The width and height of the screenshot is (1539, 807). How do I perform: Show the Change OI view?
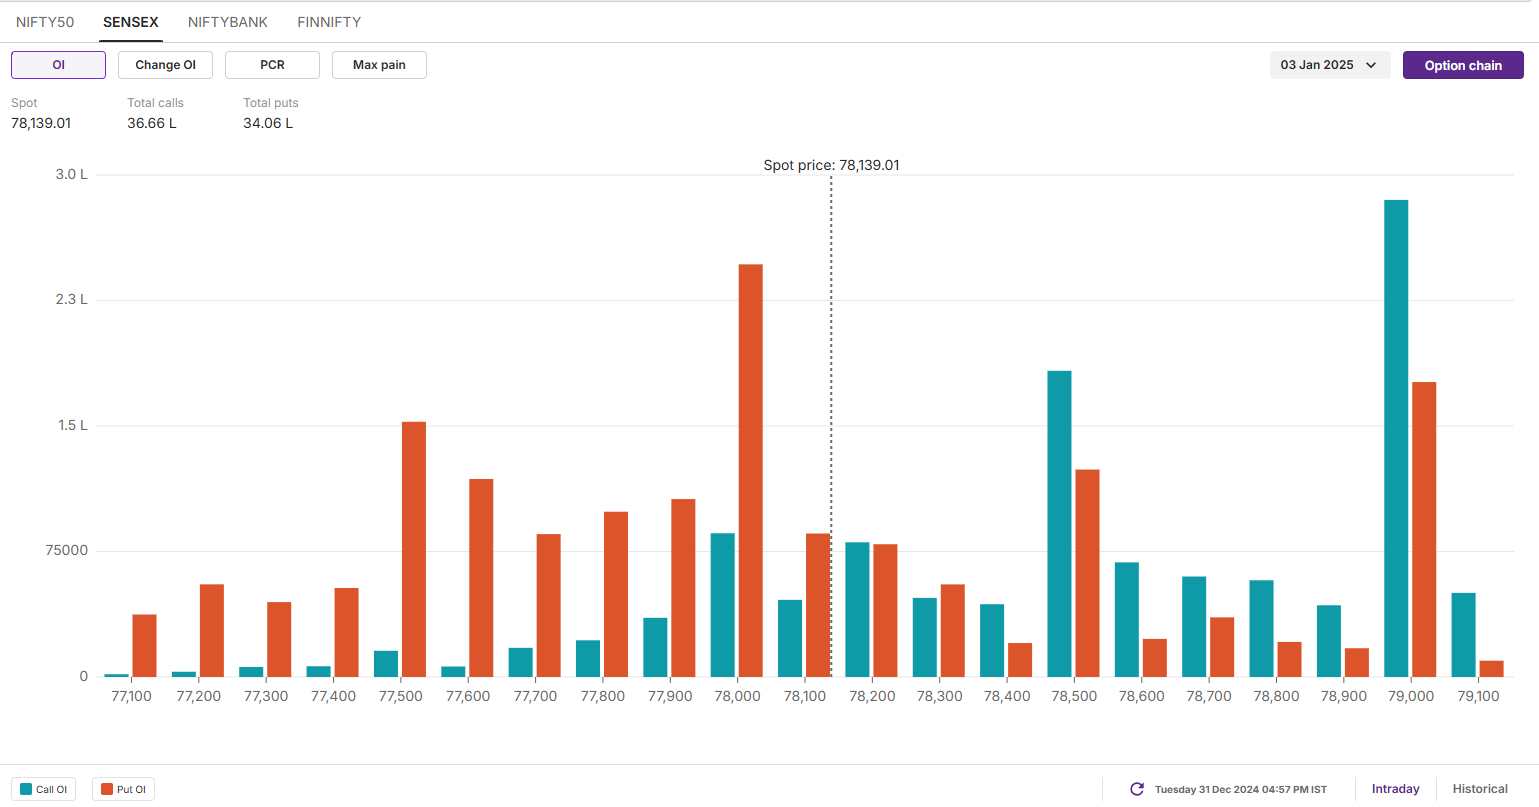coord(165,65)
